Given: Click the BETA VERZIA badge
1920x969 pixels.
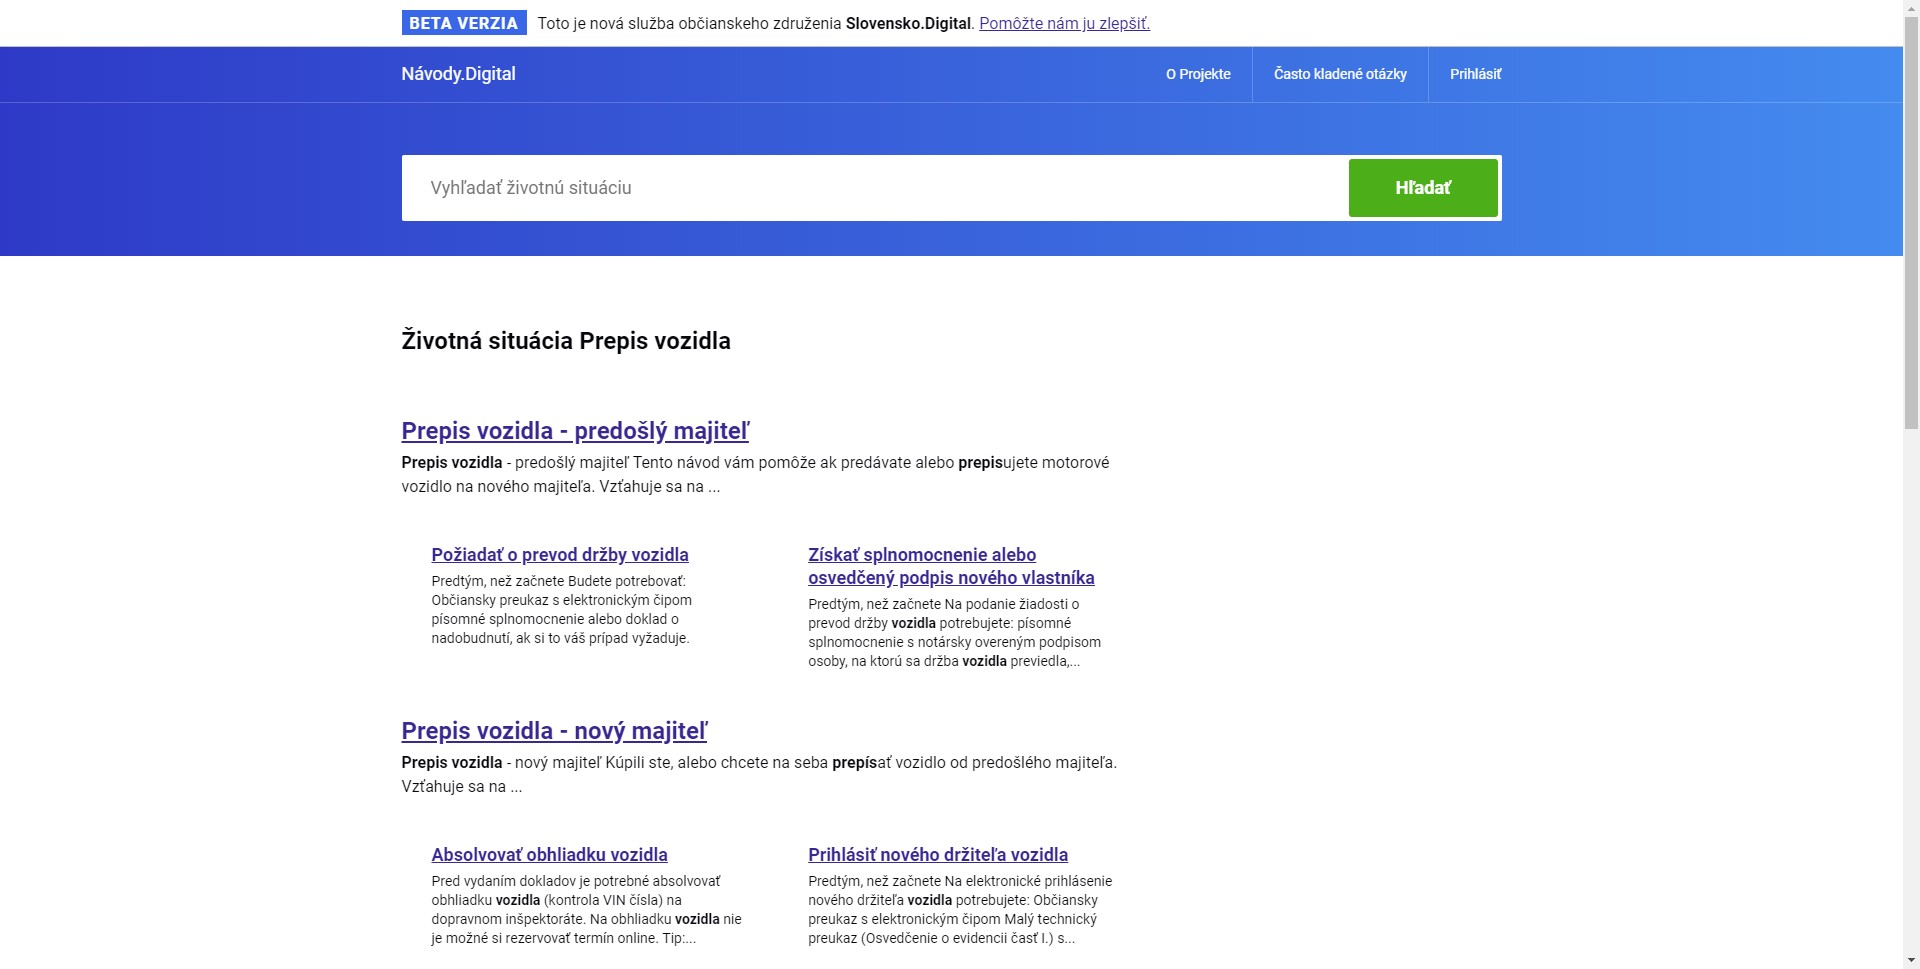Looking at the screenshot, I should 463,22.
